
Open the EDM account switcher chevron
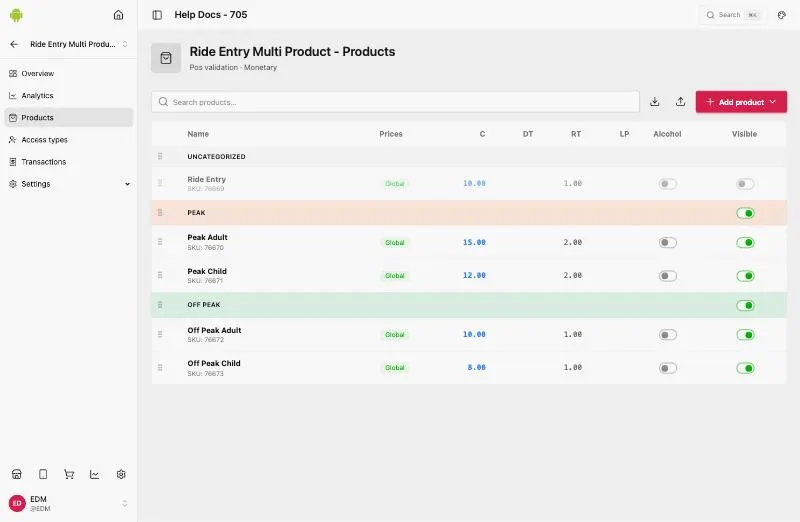(x=124, y=504)
